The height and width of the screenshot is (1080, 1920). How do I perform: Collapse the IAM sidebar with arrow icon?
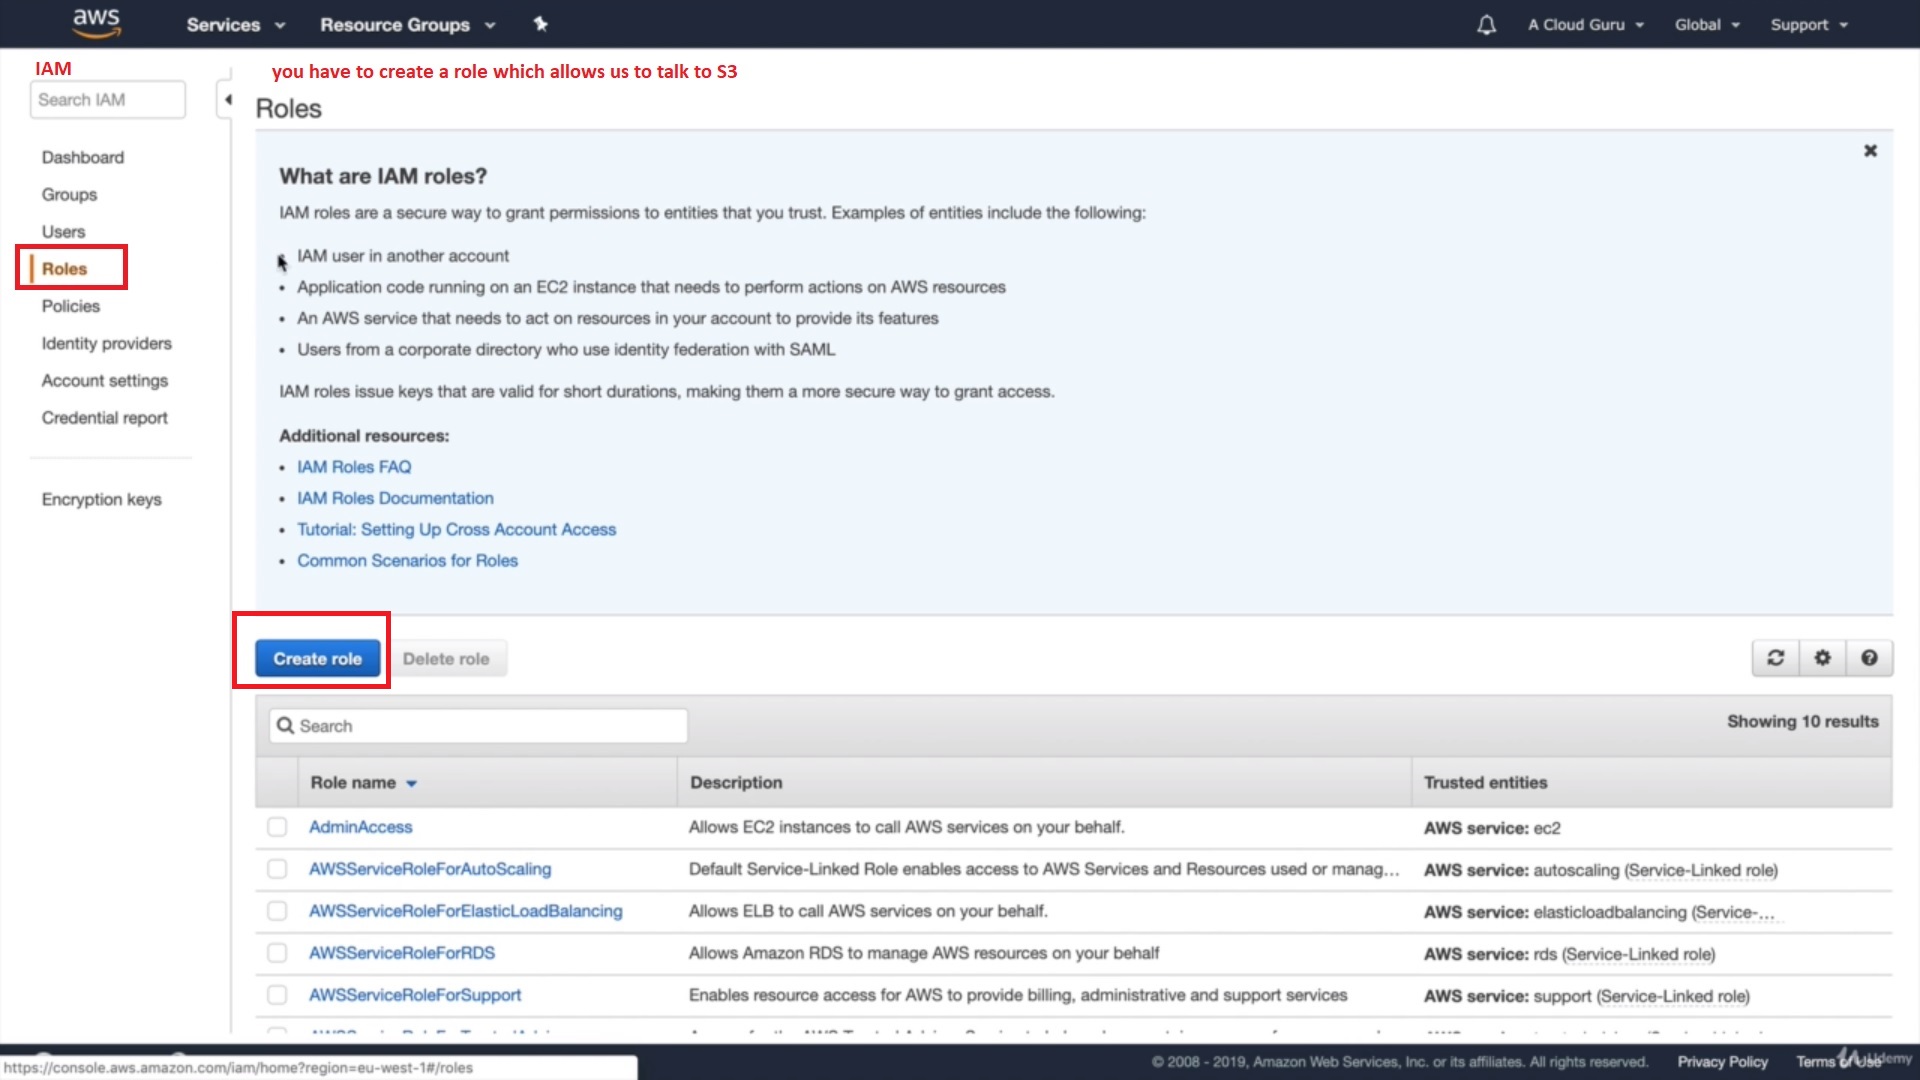tap(227, 100)
